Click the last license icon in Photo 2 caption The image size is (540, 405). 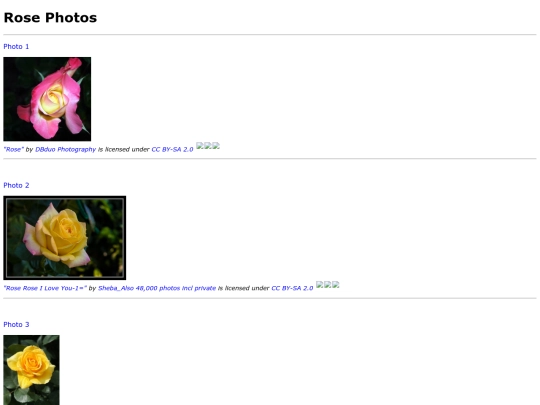click(336, 284)
